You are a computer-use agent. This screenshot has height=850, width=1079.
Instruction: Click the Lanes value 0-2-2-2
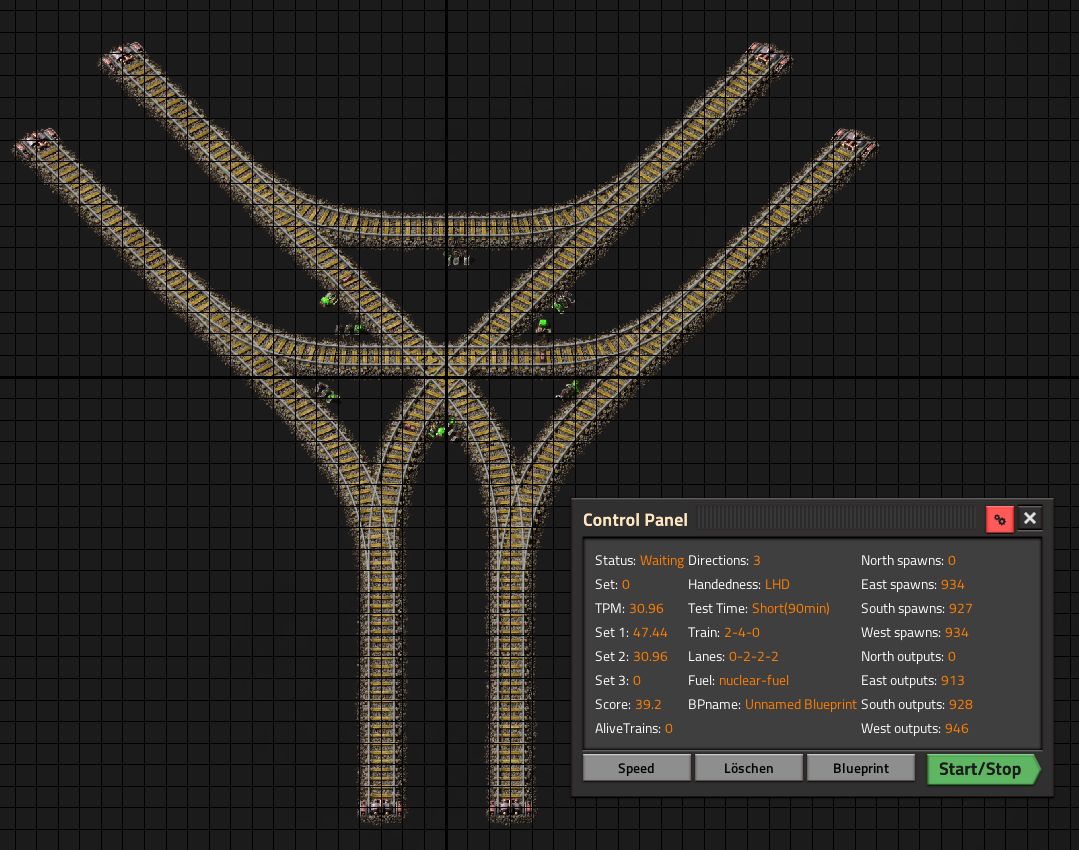tap(754, 657)
